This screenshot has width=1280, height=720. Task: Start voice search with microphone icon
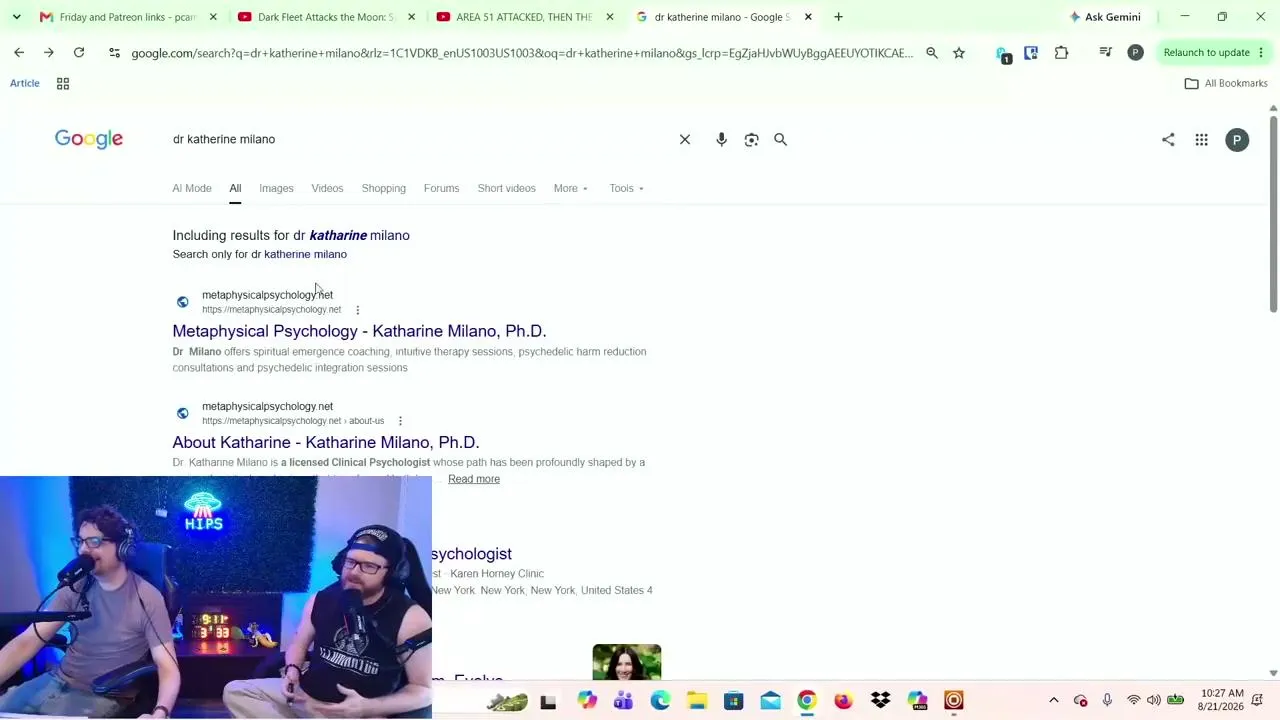click(721, 140)
